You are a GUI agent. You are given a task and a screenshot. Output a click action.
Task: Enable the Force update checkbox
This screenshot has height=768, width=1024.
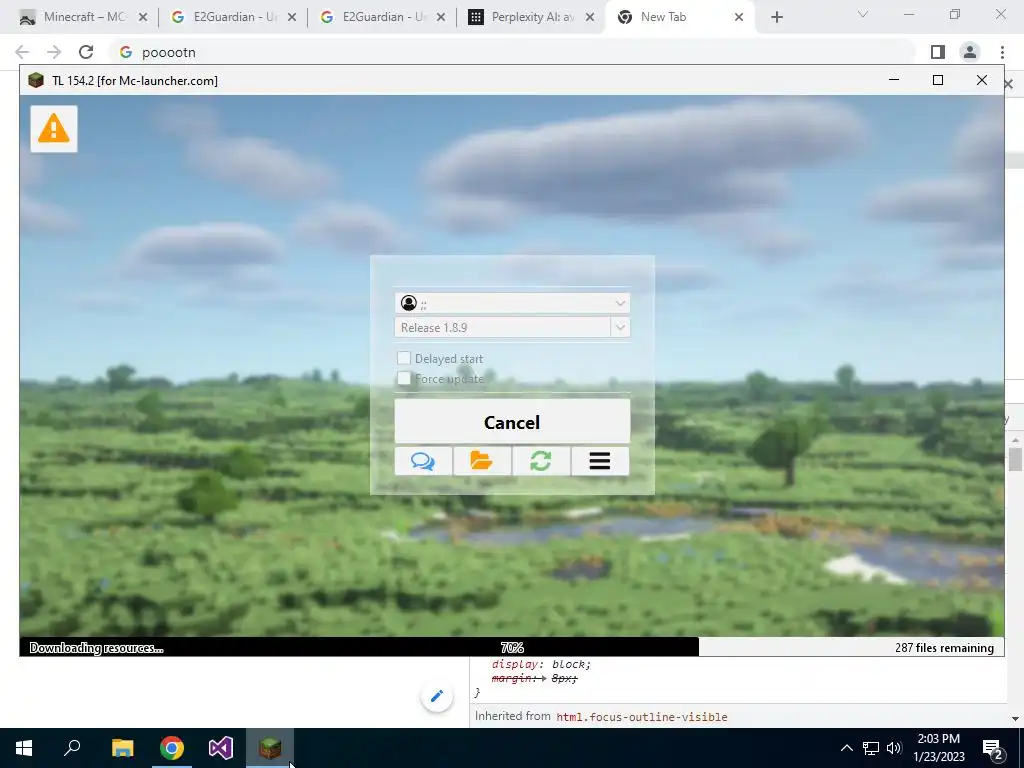click(404, 378)
